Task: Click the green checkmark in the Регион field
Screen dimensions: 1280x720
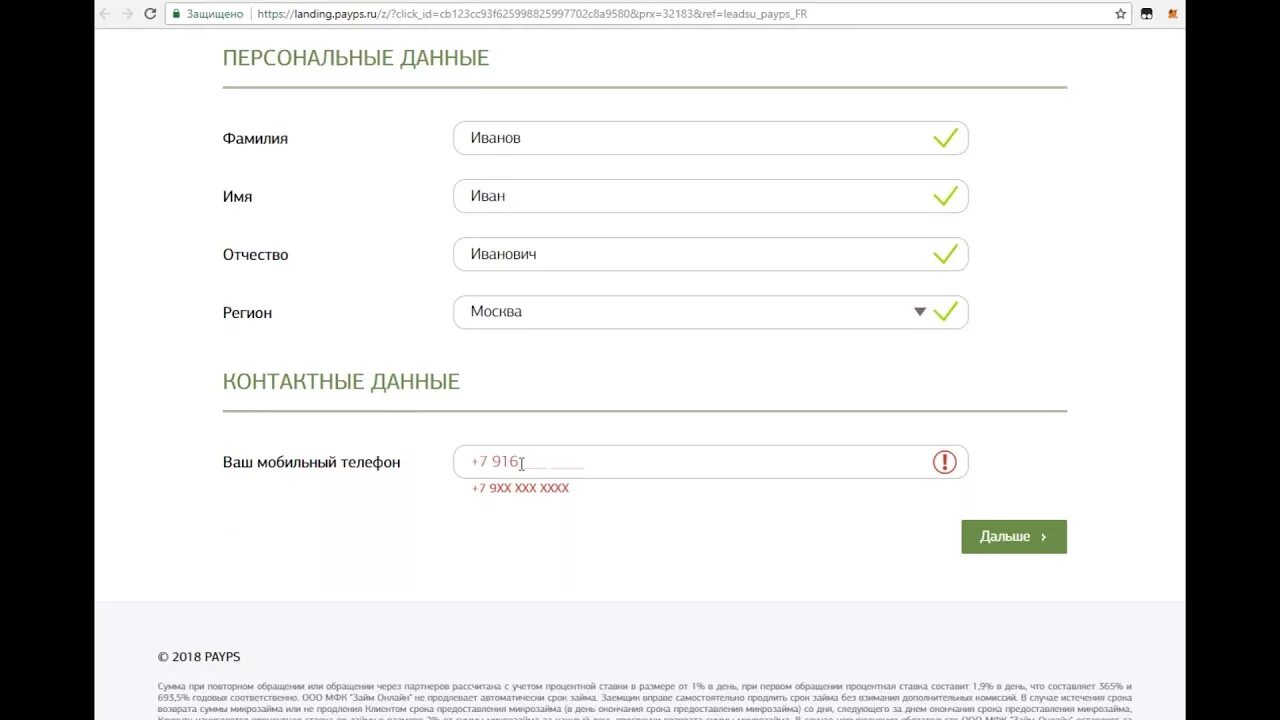Action: pos(945,311)
